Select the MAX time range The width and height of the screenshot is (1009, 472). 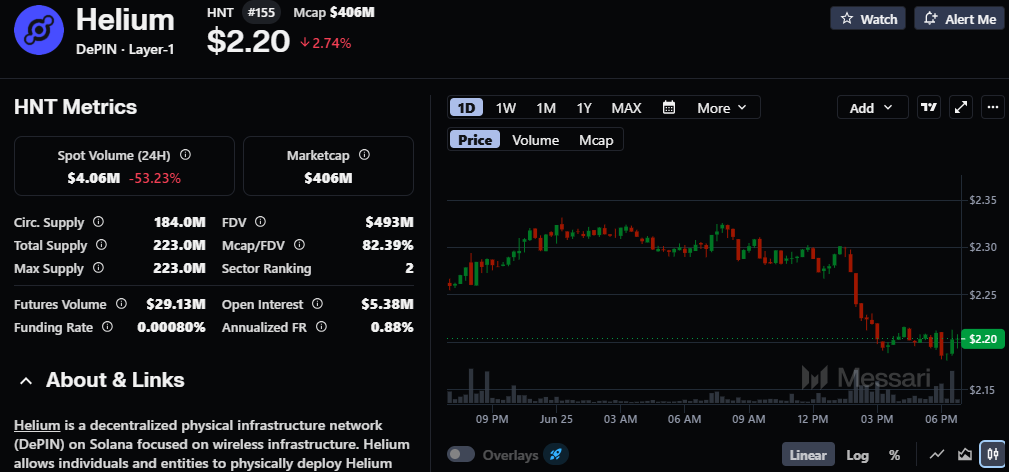(626, 108)
